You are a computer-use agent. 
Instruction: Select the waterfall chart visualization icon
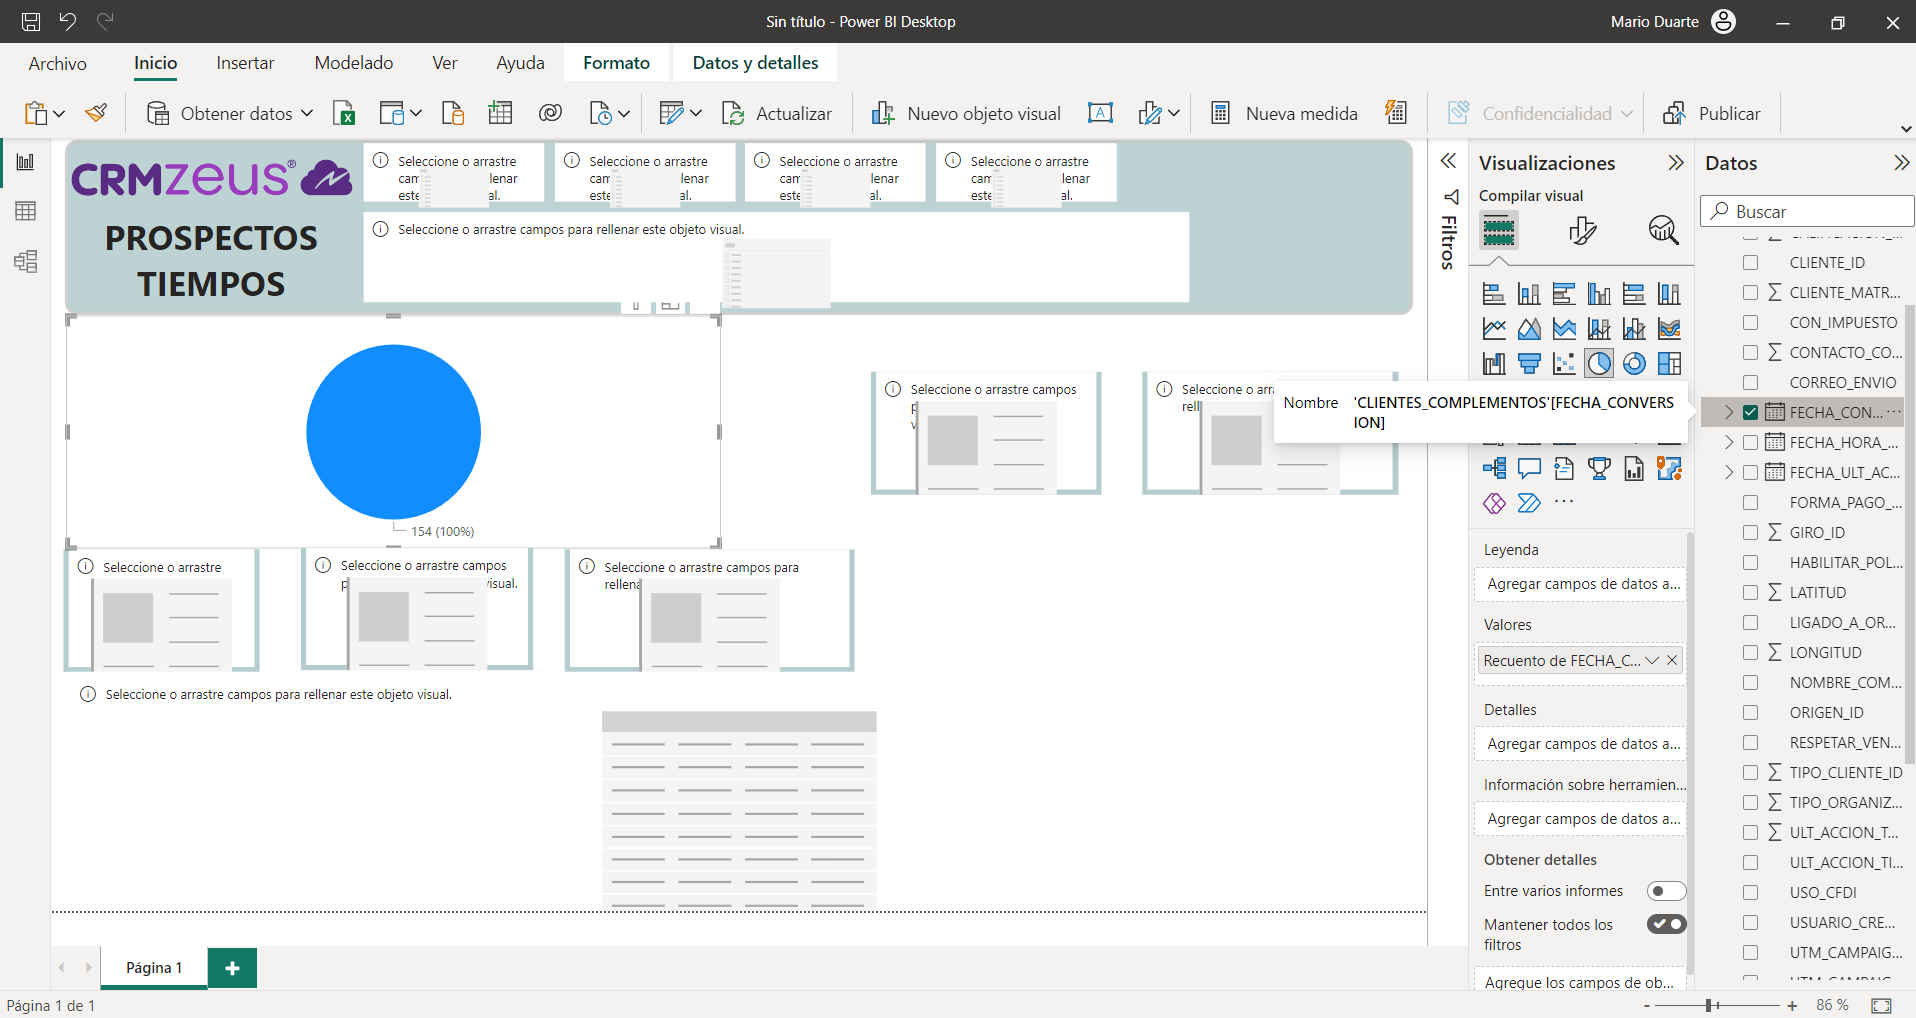(x=1494, y=364)
